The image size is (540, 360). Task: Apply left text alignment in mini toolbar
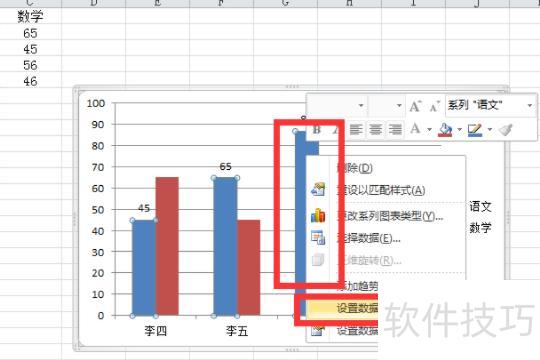click(356, 130)
